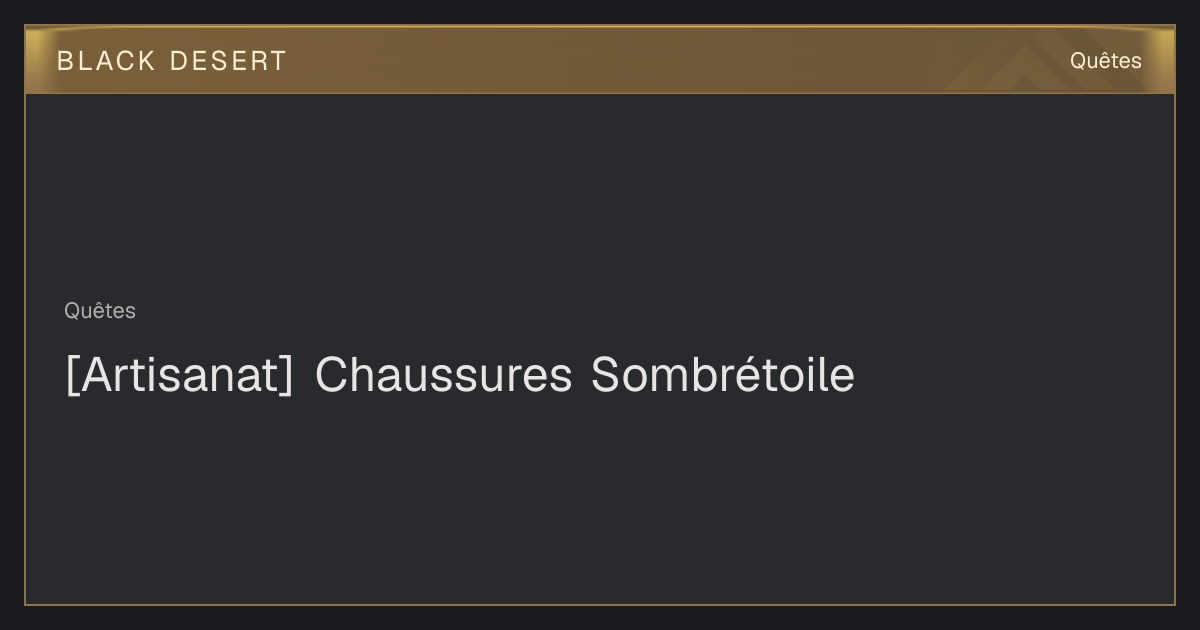Open Quêtes in the gold header

[1105, 61]
